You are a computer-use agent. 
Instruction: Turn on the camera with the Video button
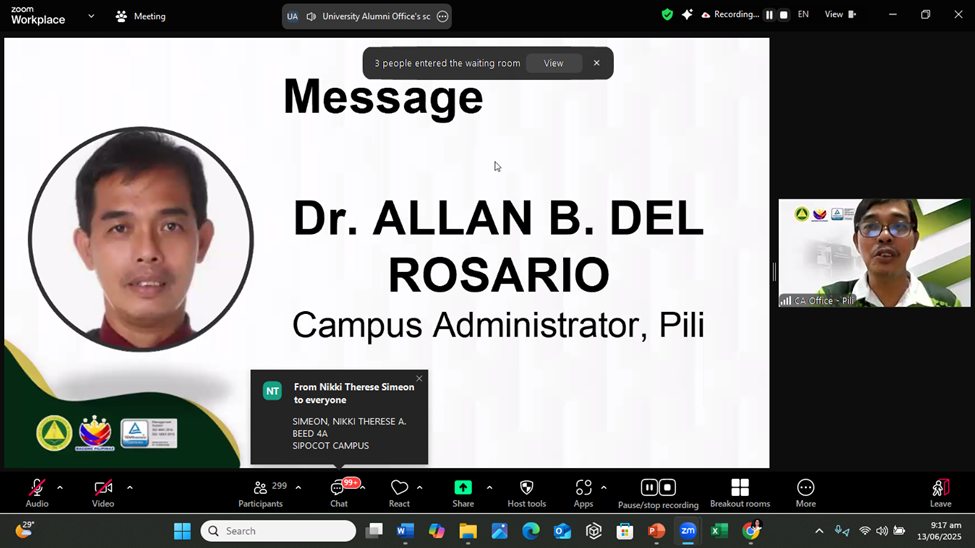(x=103, y=488)
